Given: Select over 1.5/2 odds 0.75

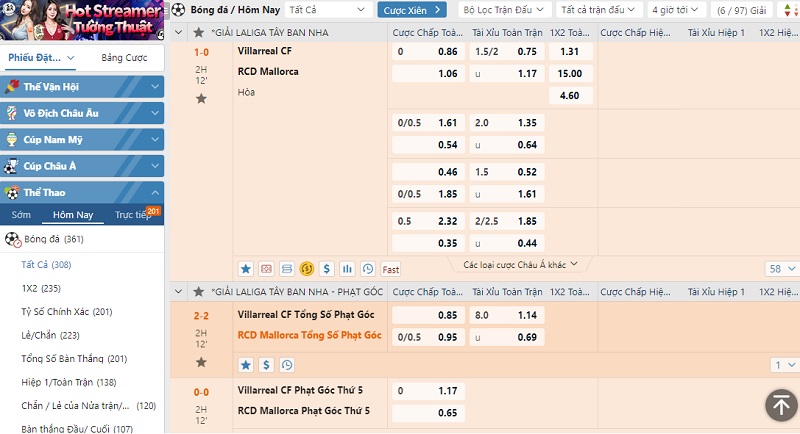Looking at the screenshot, I should click(x=507, y=52).
